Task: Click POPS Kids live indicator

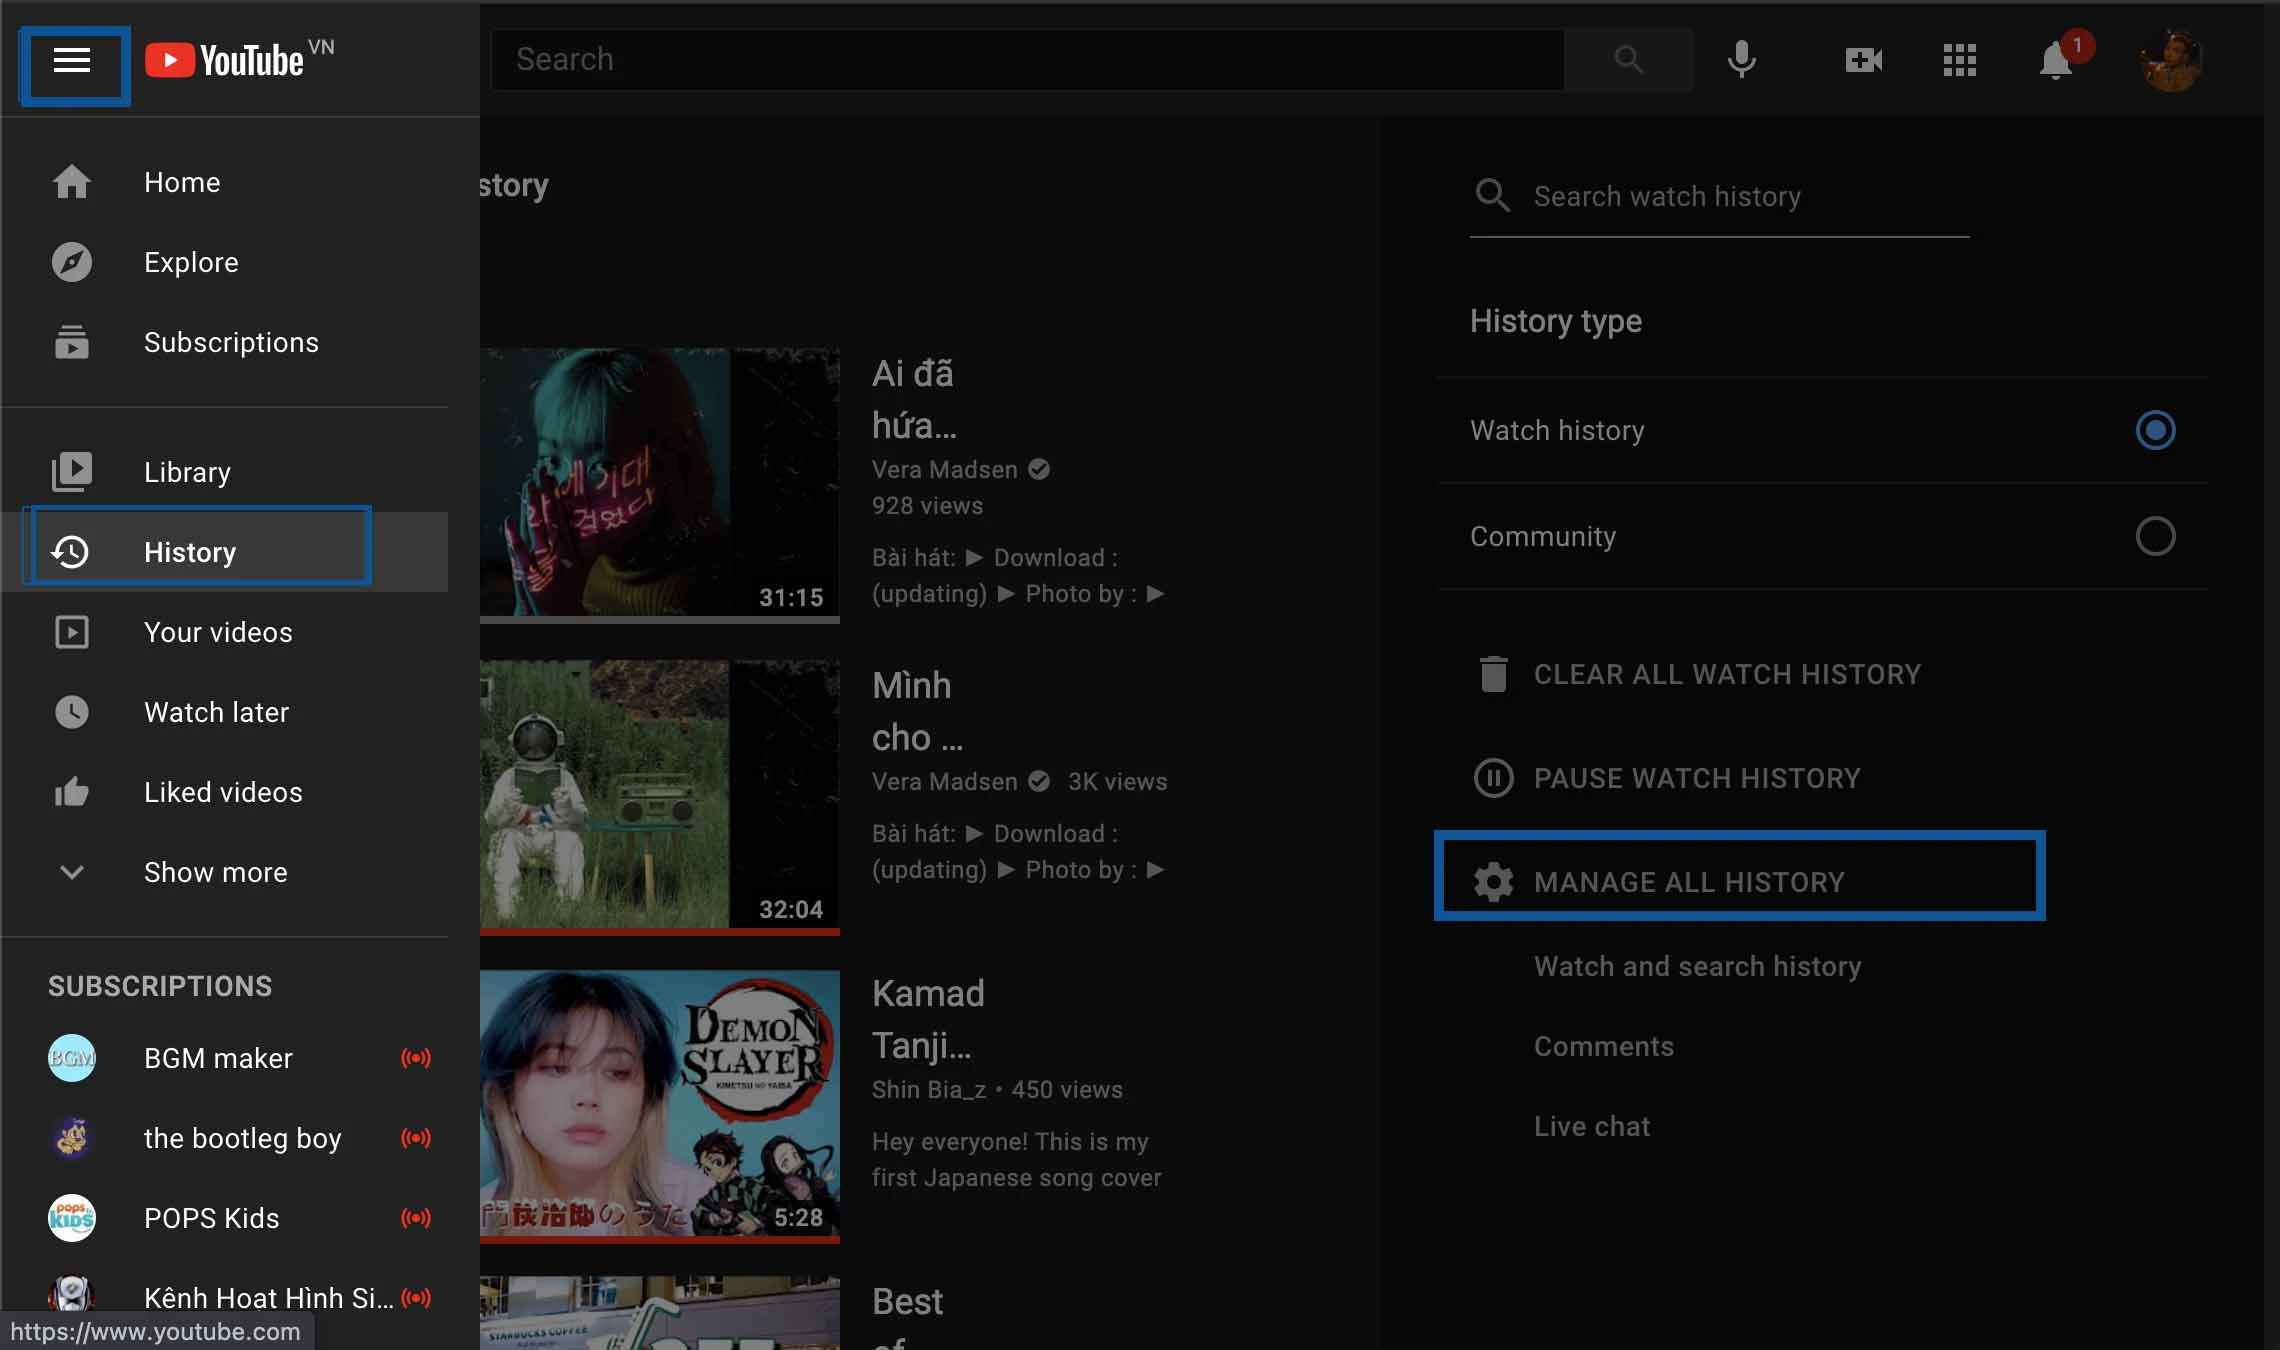Action: pos(416,1218)
